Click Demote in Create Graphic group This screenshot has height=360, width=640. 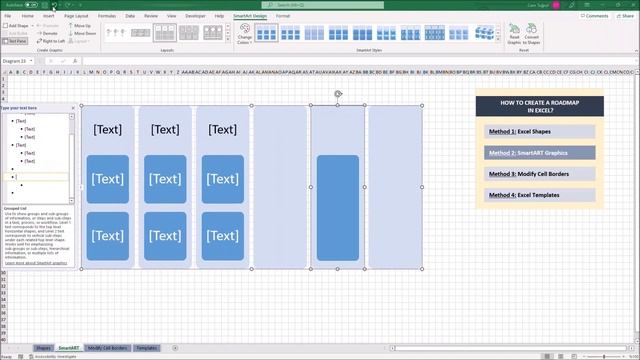[47, 33]
